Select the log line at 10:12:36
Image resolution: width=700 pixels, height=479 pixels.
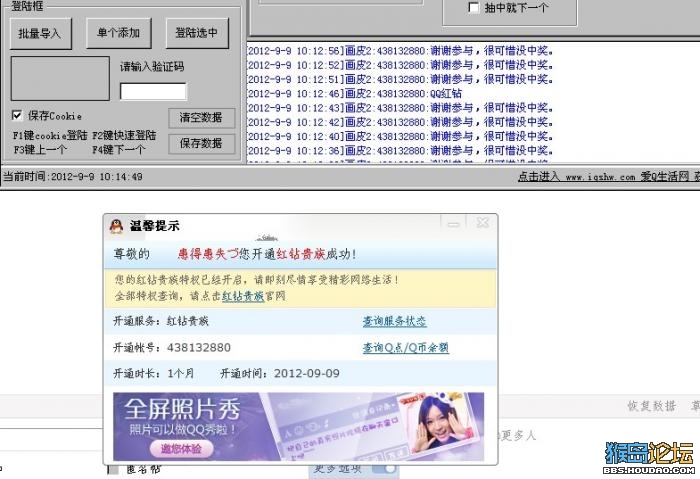(400, 151)
